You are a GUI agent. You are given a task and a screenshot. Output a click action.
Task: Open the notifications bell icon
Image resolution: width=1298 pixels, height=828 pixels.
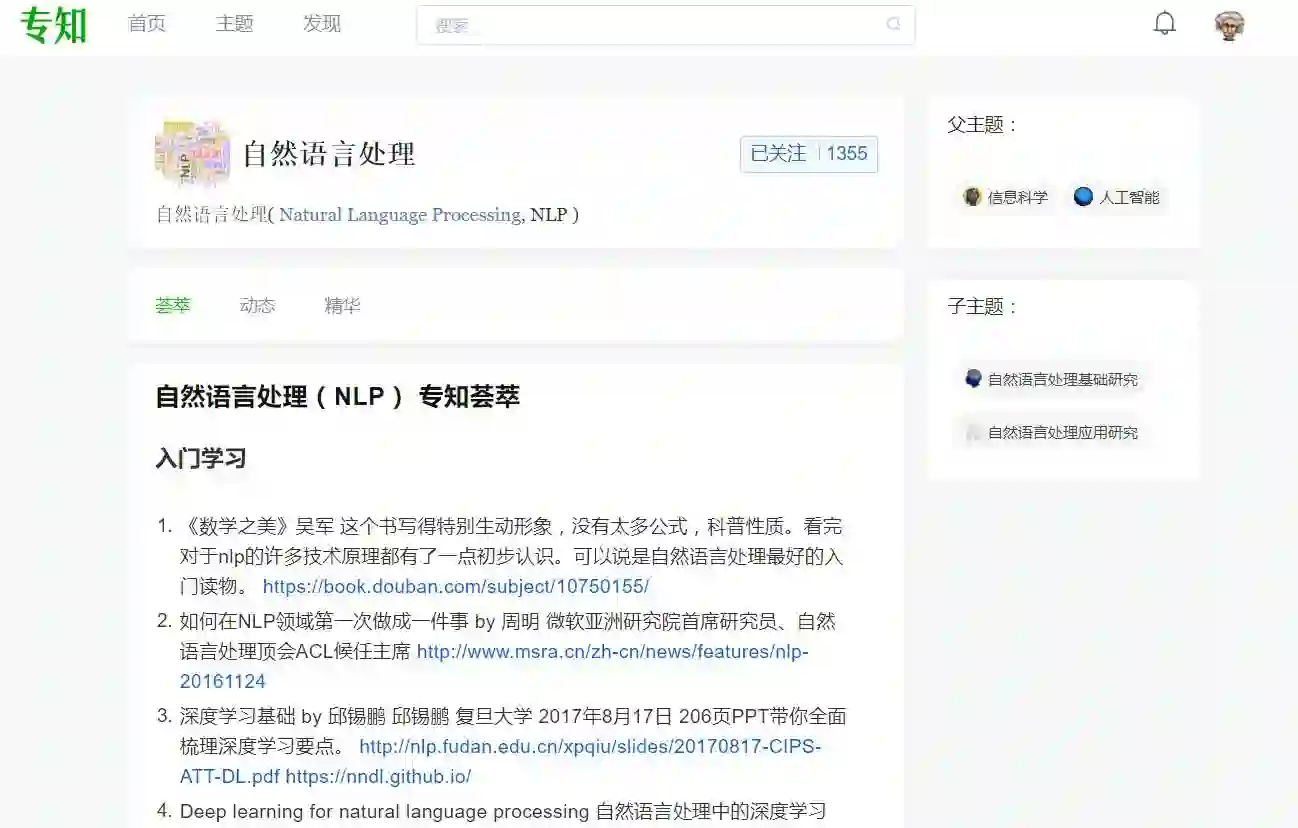tap(1164, 24)
